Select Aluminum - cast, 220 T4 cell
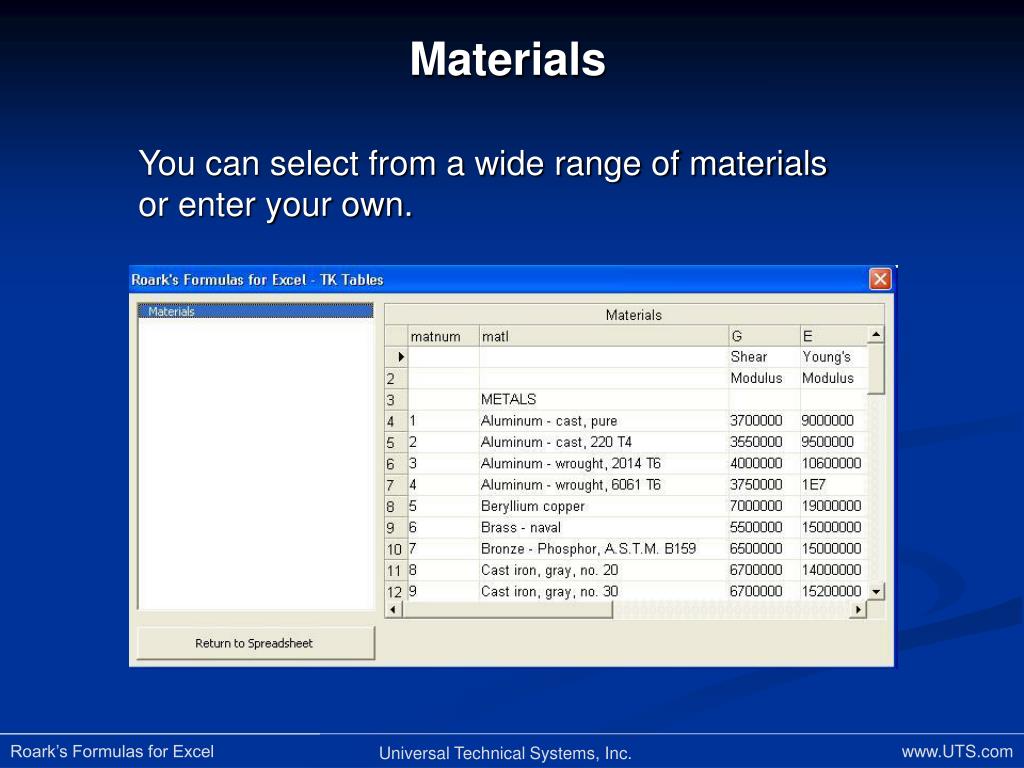 [603, 442]
